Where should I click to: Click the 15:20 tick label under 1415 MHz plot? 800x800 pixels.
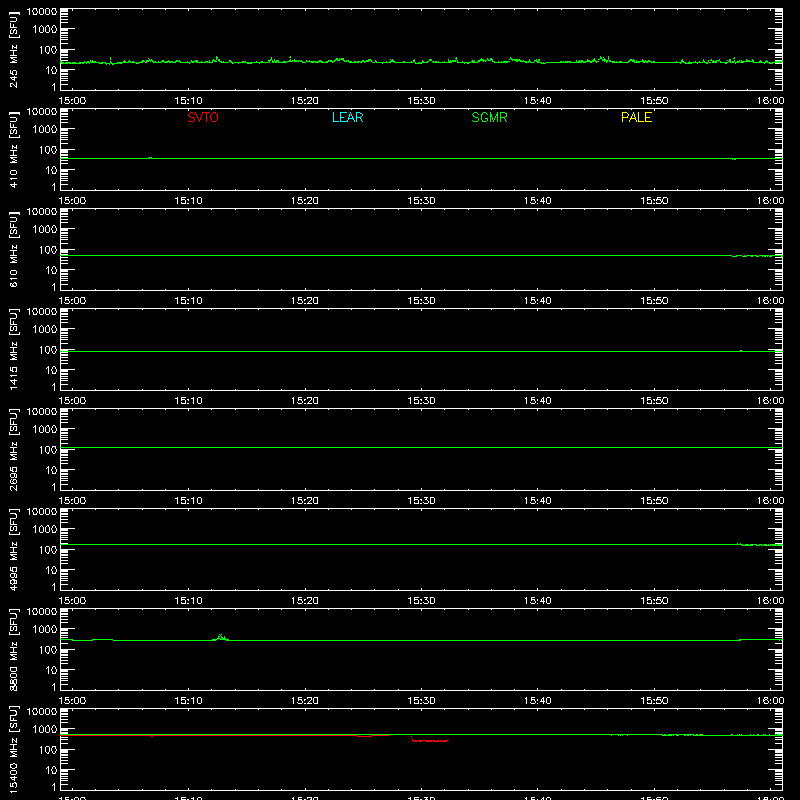(x=305, y=401)
